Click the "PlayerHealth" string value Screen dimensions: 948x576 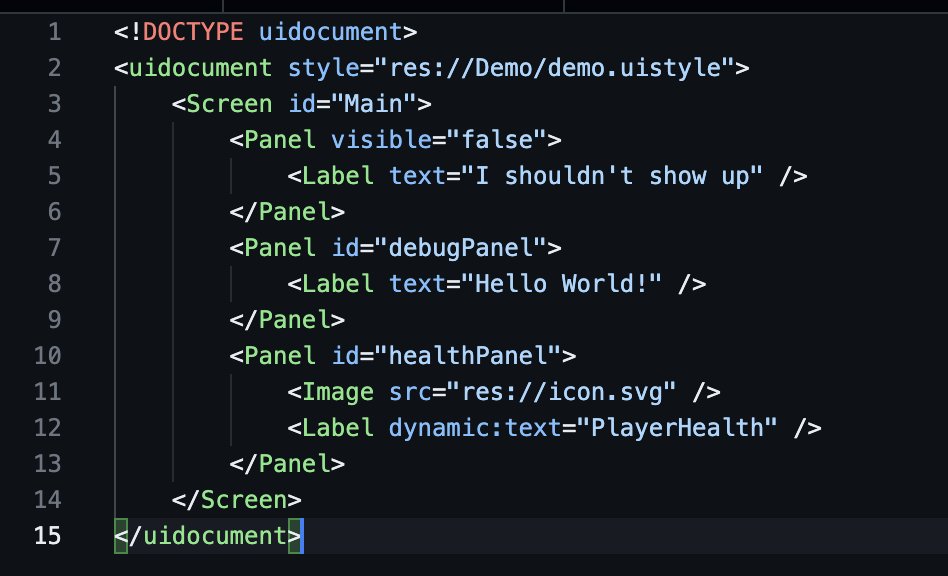[x=677, y=428]
